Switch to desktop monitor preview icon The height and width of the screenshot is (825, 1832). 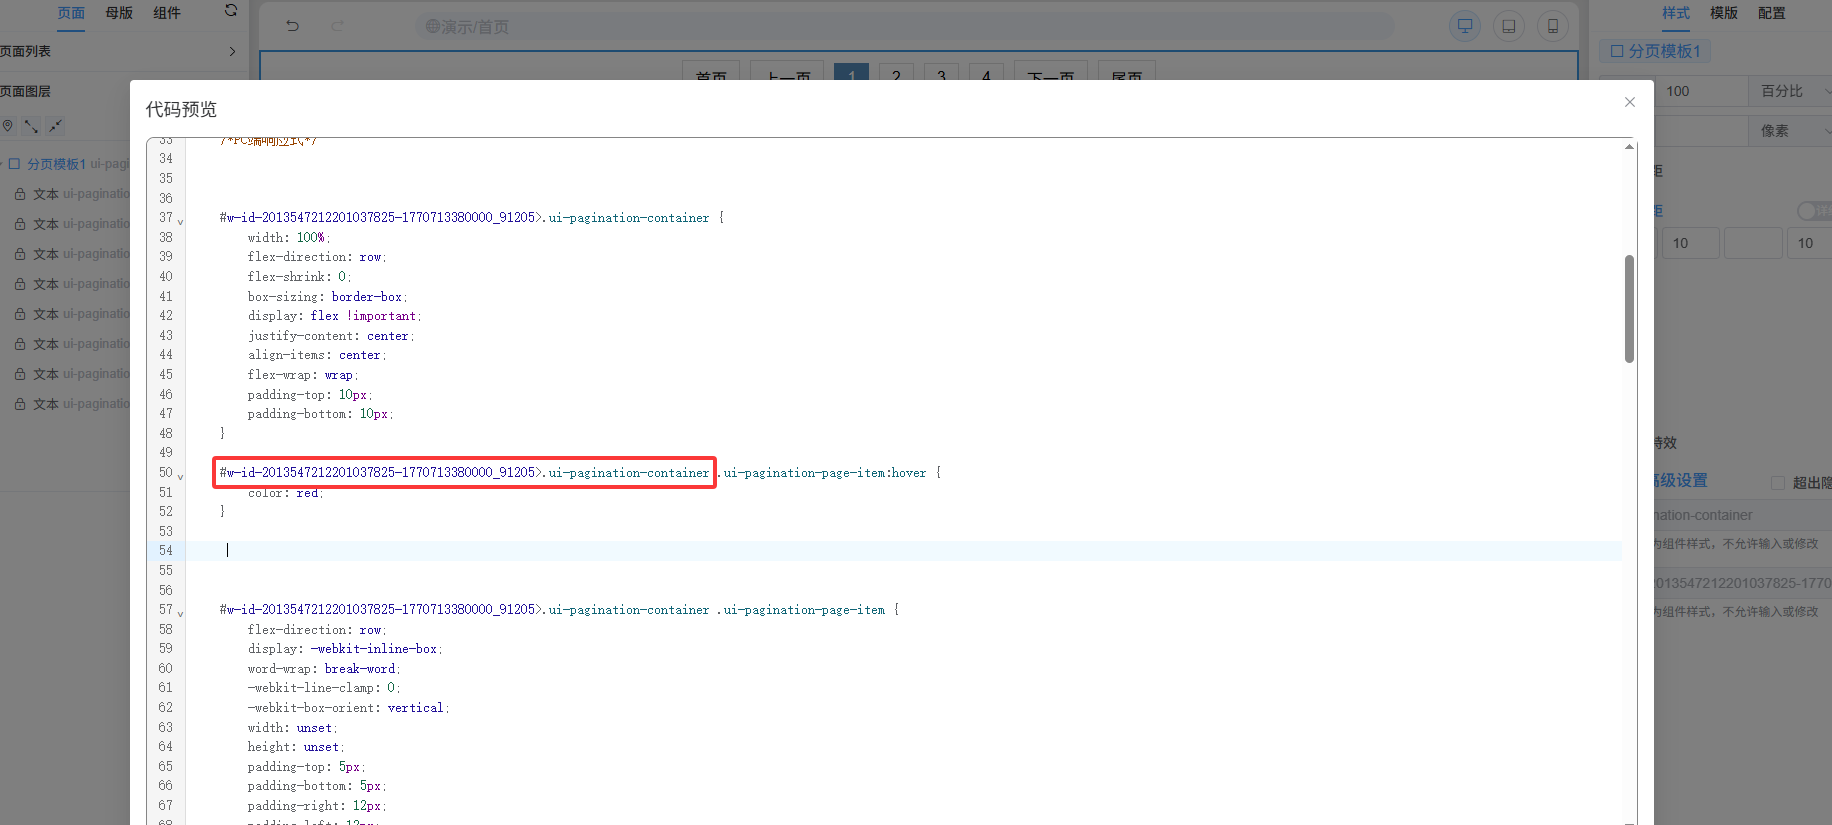(1464, 26)
